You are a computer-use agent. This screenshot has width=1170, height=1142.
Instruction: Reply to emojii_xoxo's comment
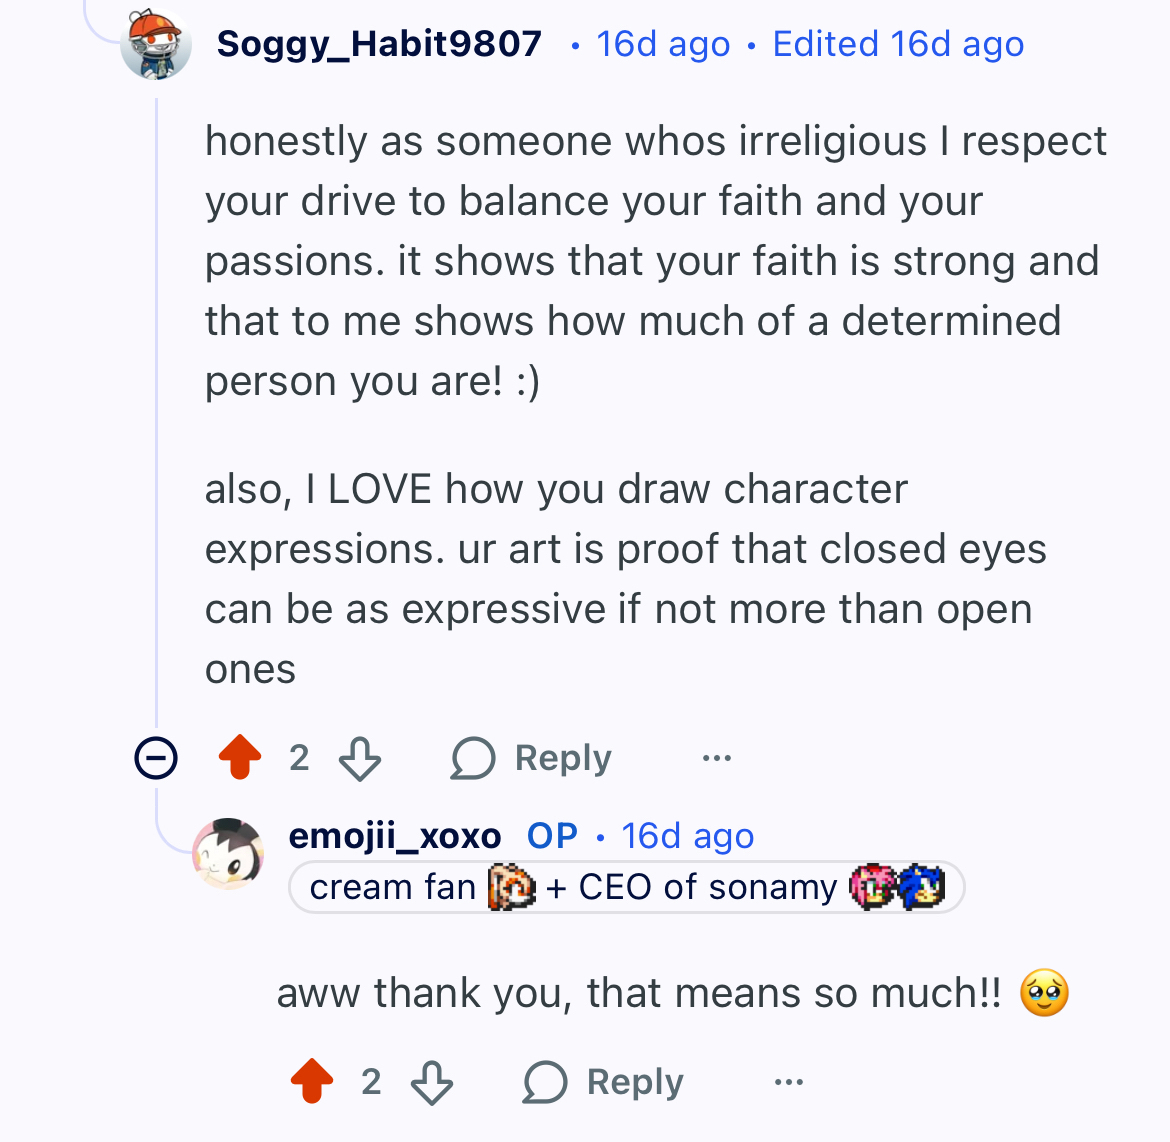coord(604,1082)
